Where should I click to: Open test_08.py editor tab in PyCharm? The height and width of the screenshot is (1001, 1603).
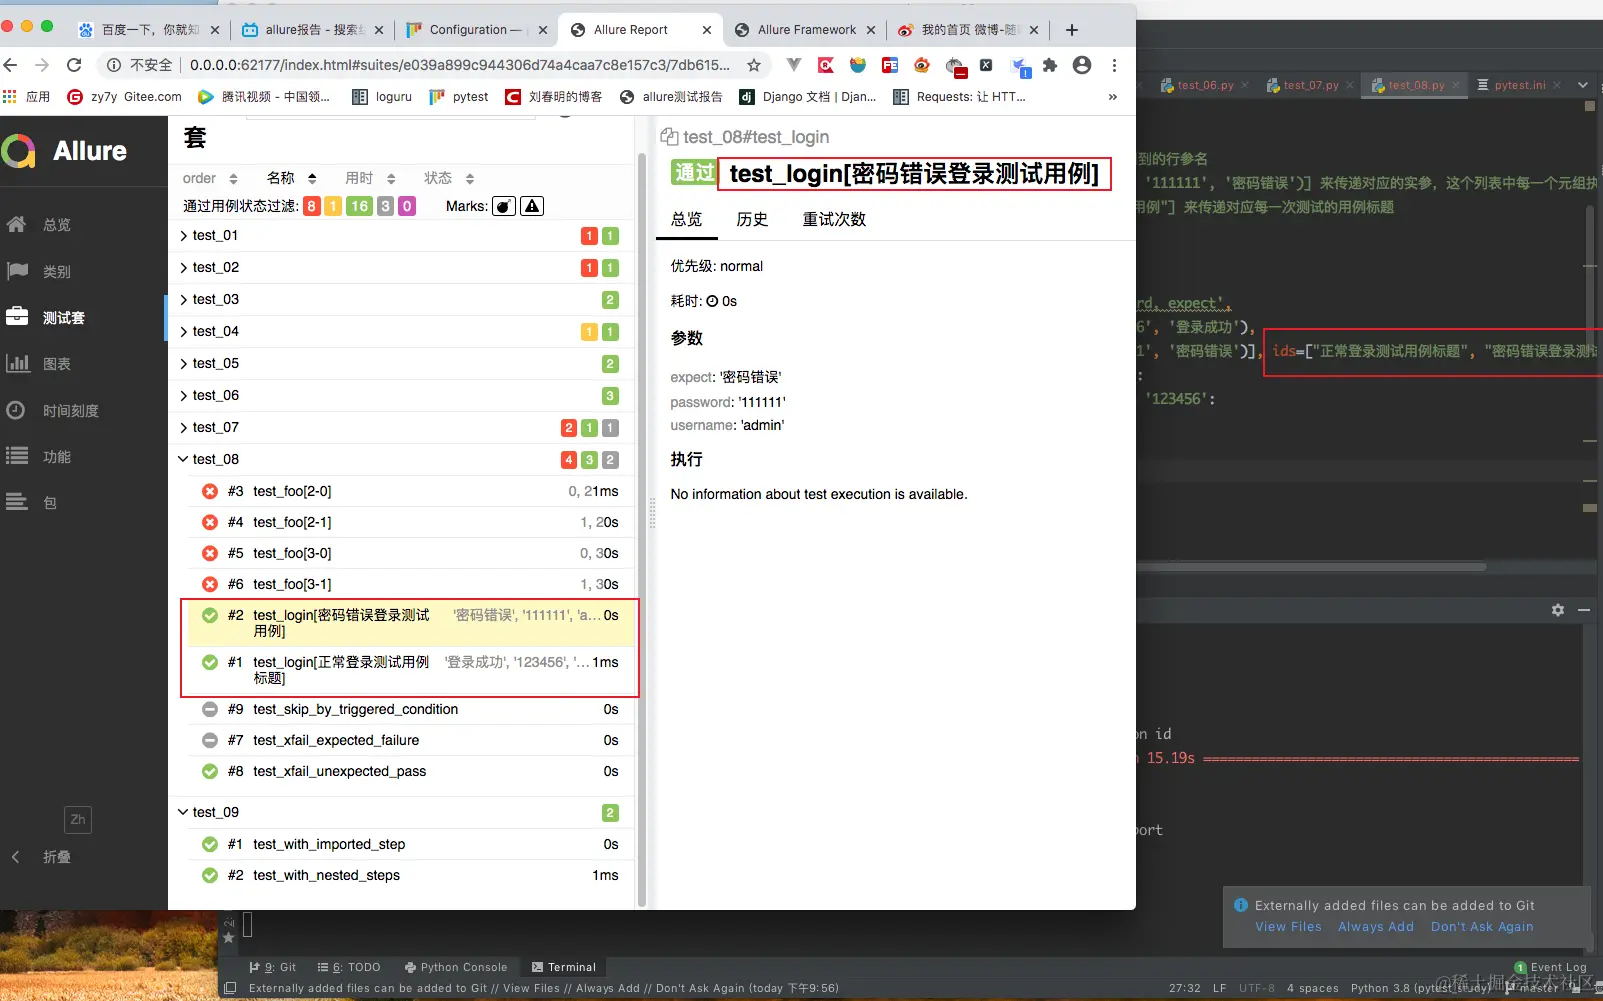click(x=1413, y=85)
